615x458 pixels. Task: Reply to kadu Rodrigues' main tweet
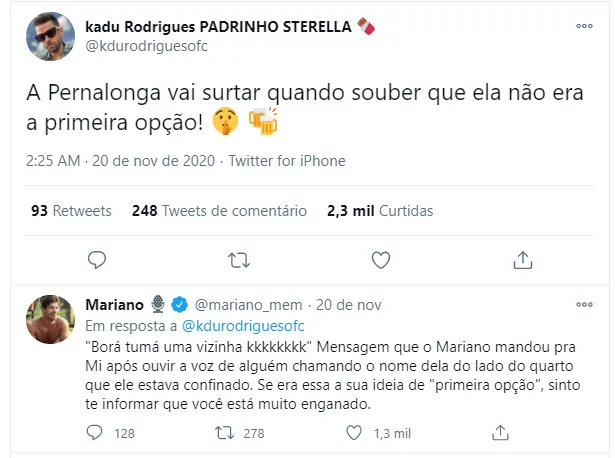97,261
